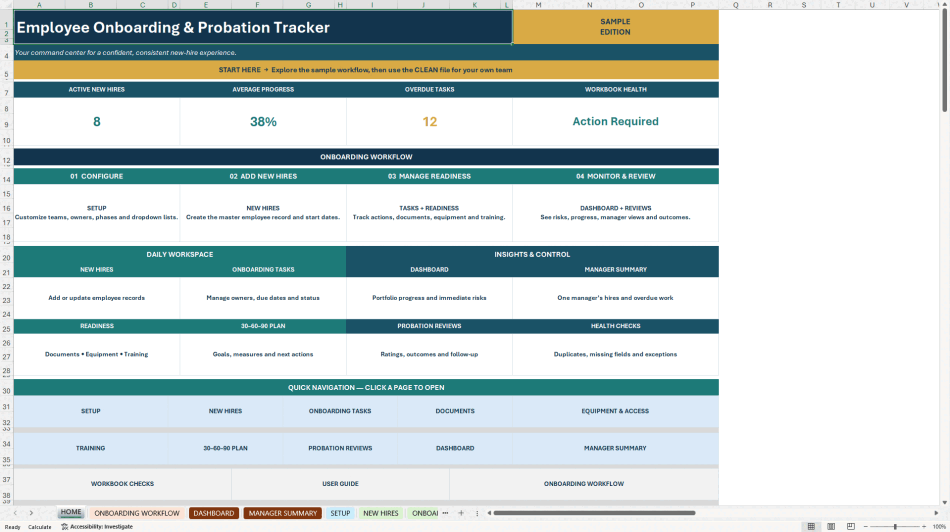Open sheet tab options dots handle

[x=477, y=513]
